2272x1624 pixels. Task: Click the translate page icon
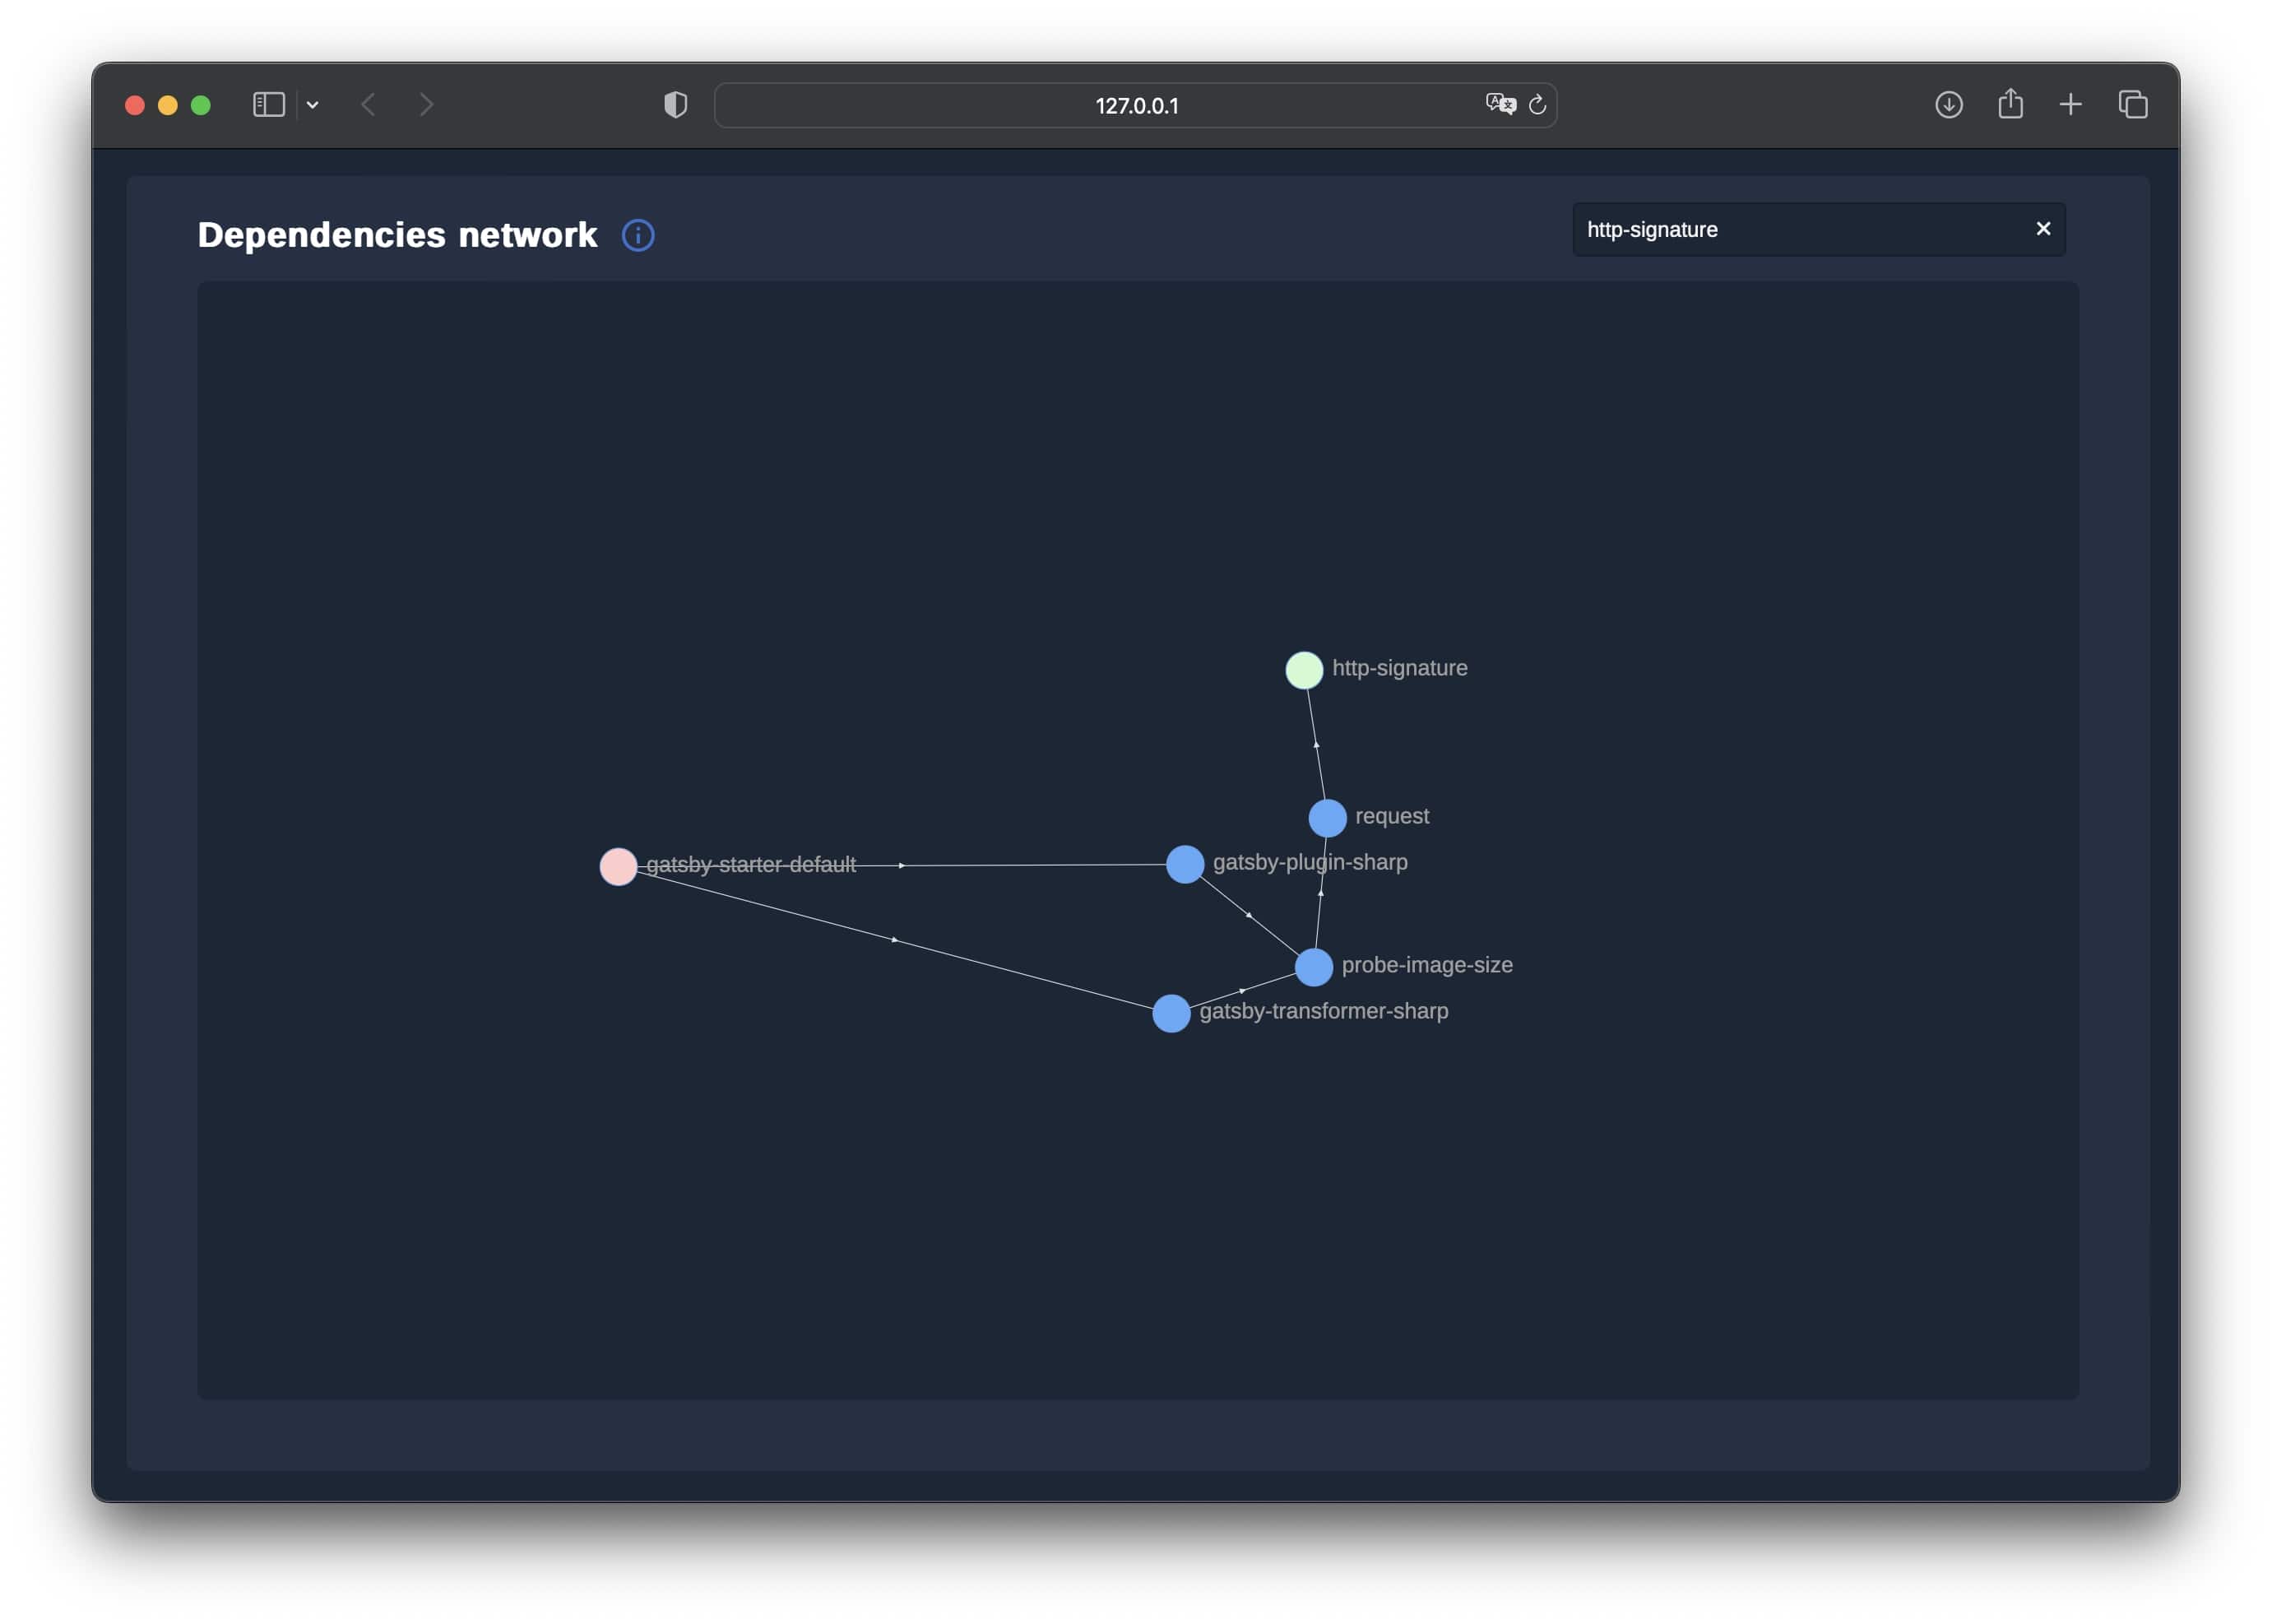pyautogui.click(x=1499, y=104)
